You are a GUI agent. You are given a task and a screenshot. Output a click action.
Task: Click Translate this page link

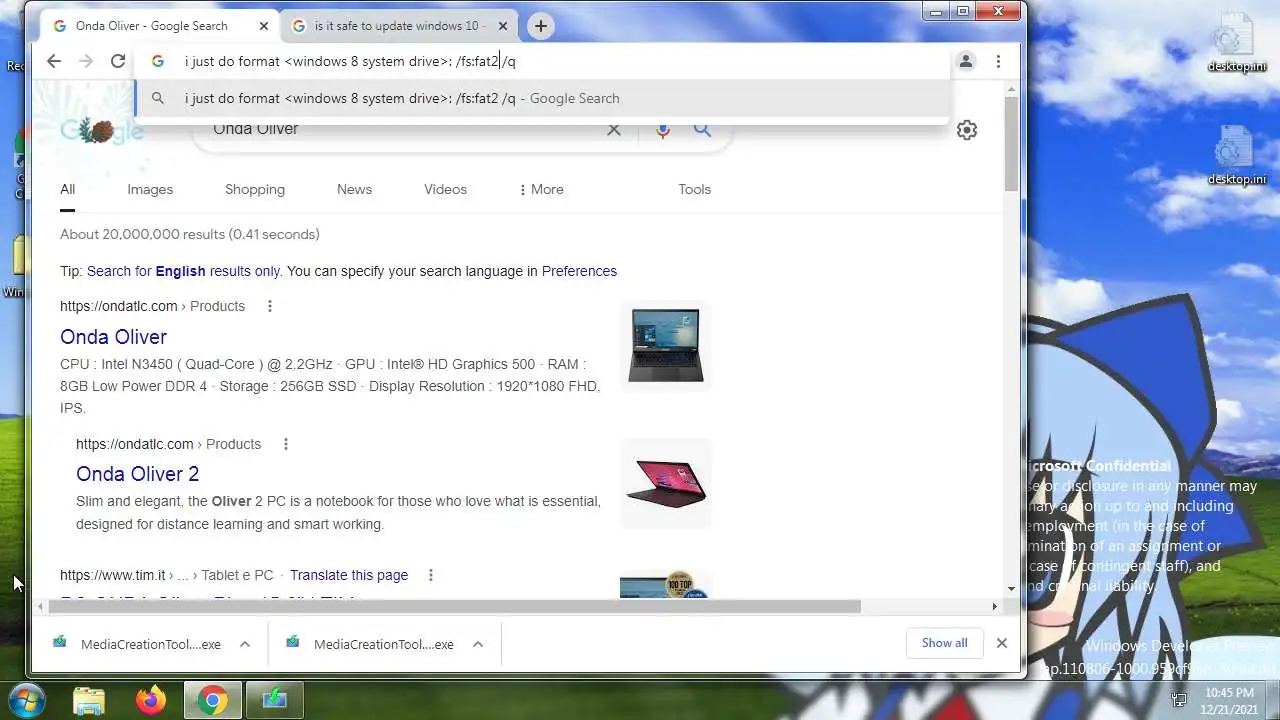click(348, 575)
